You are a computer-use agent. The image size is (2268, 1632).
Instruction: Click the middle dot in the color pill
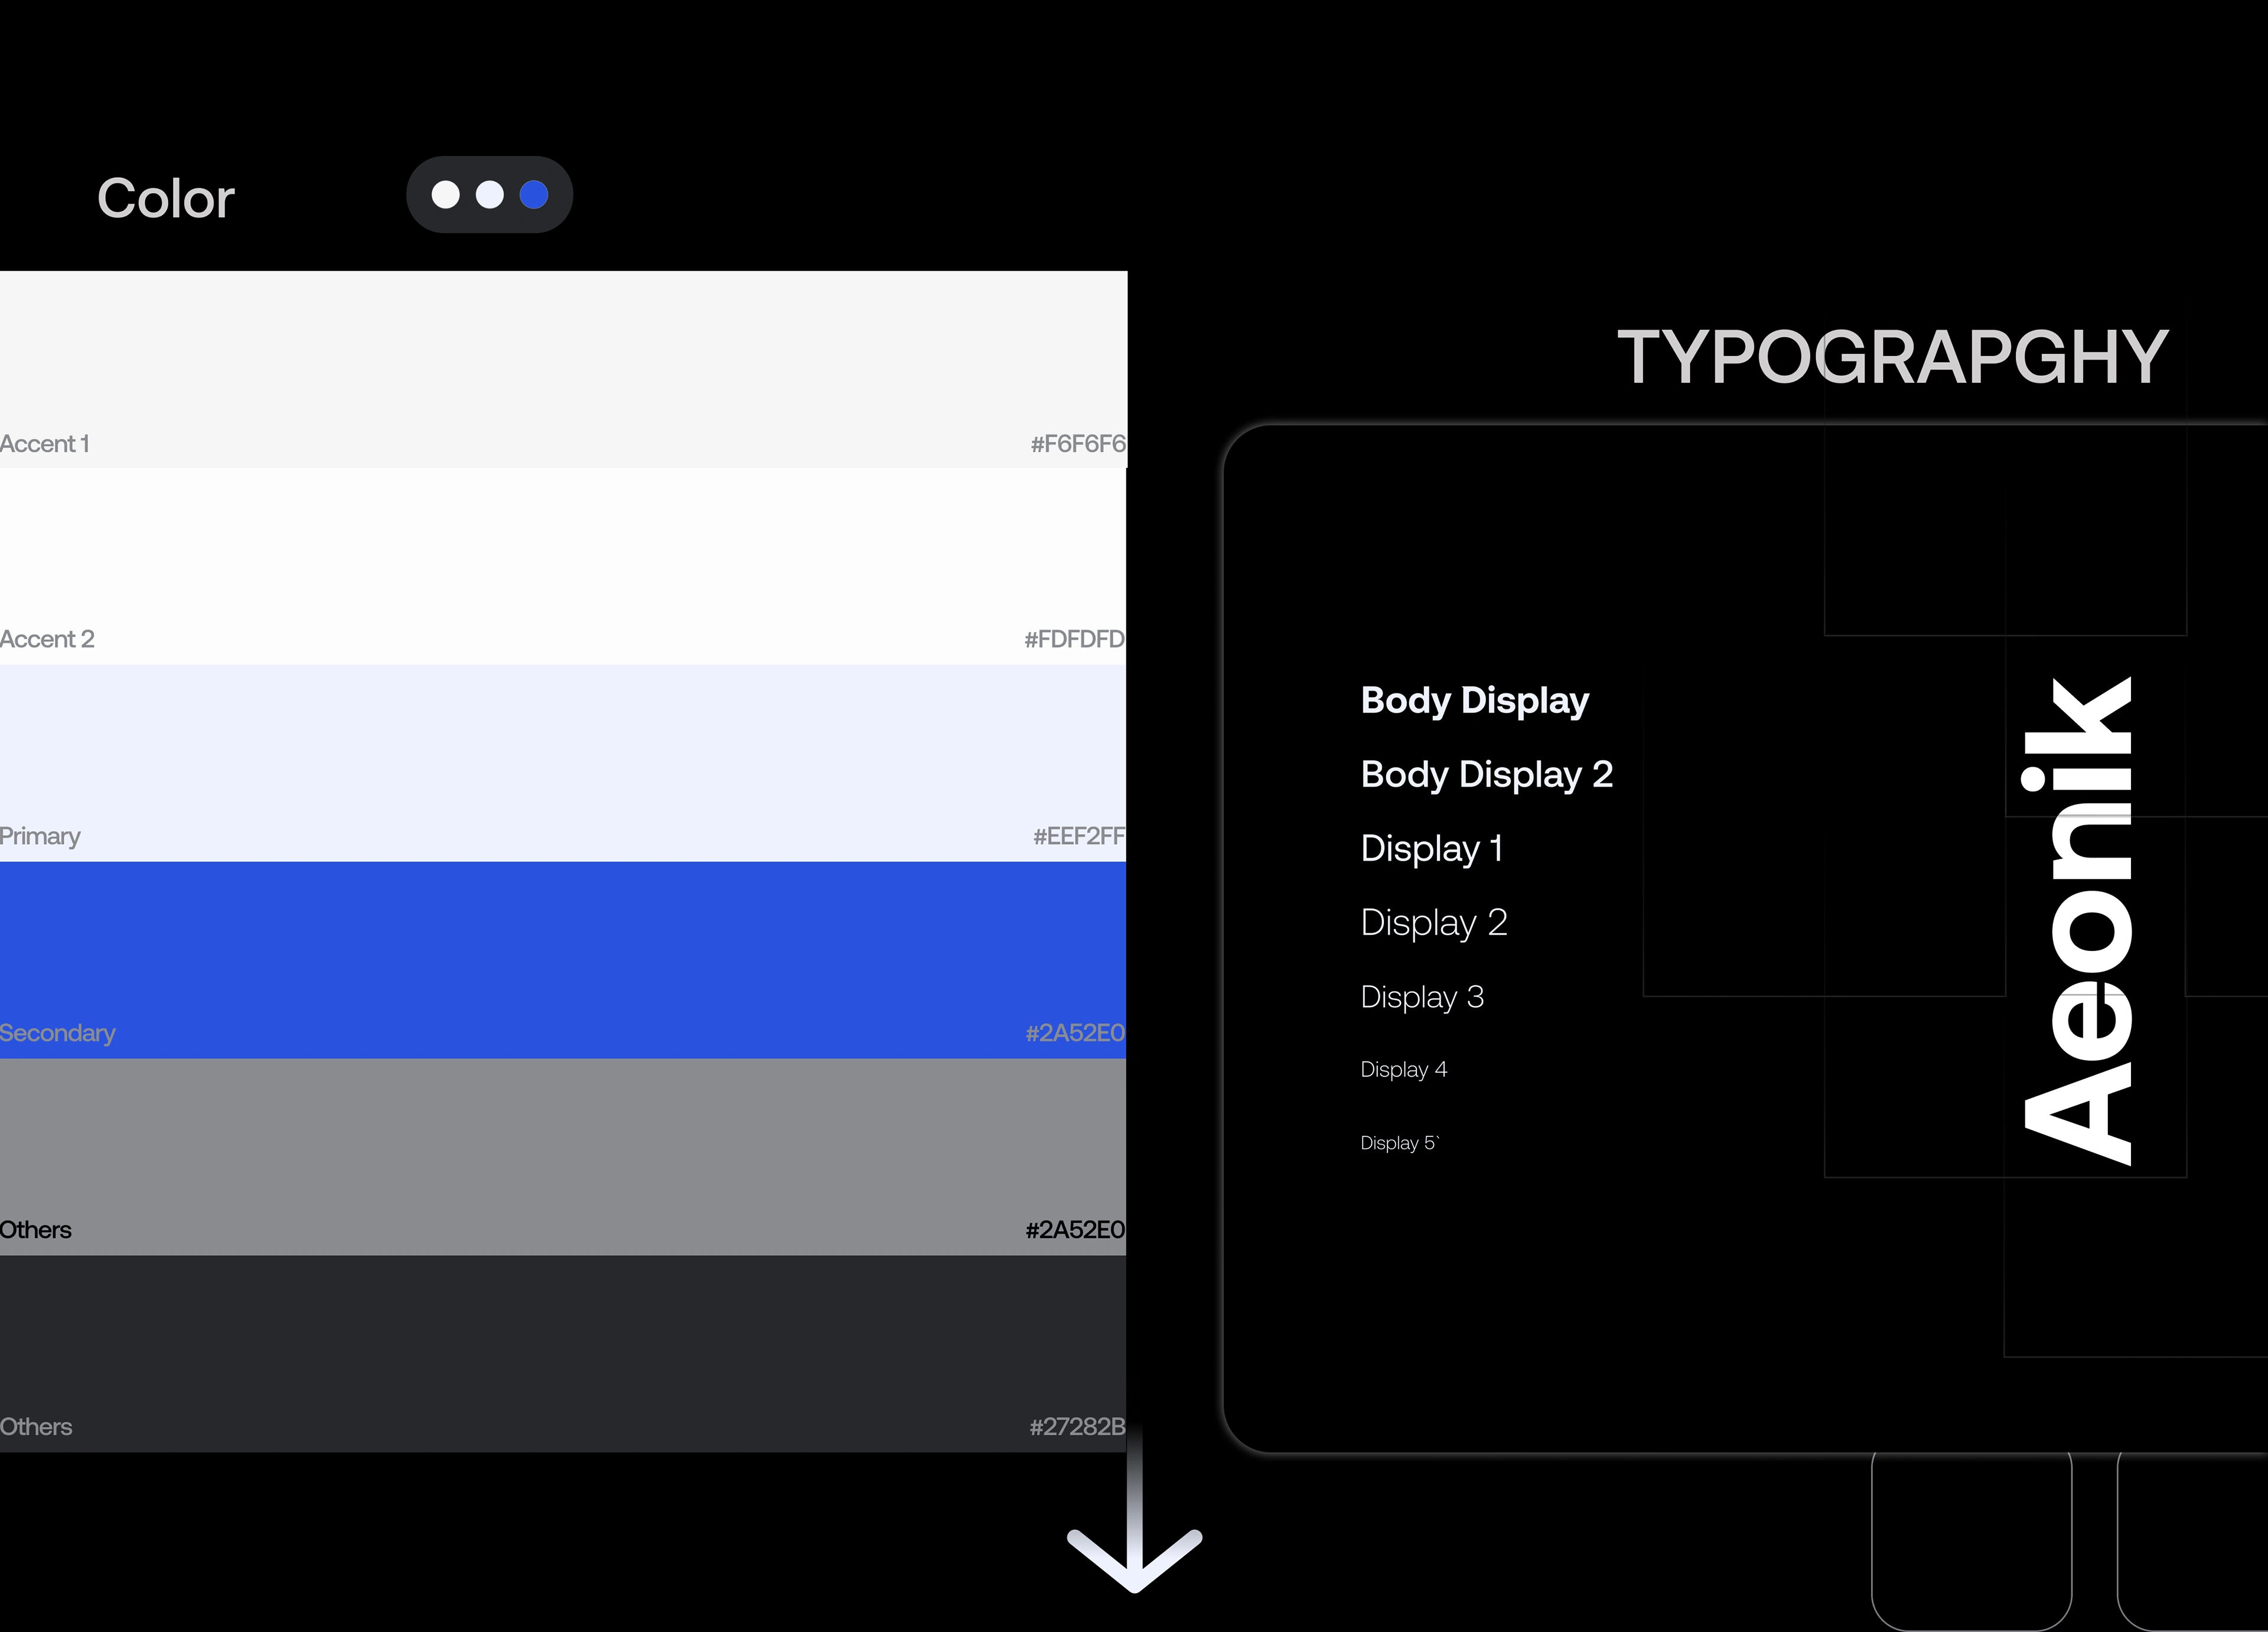tap(489, 195)
